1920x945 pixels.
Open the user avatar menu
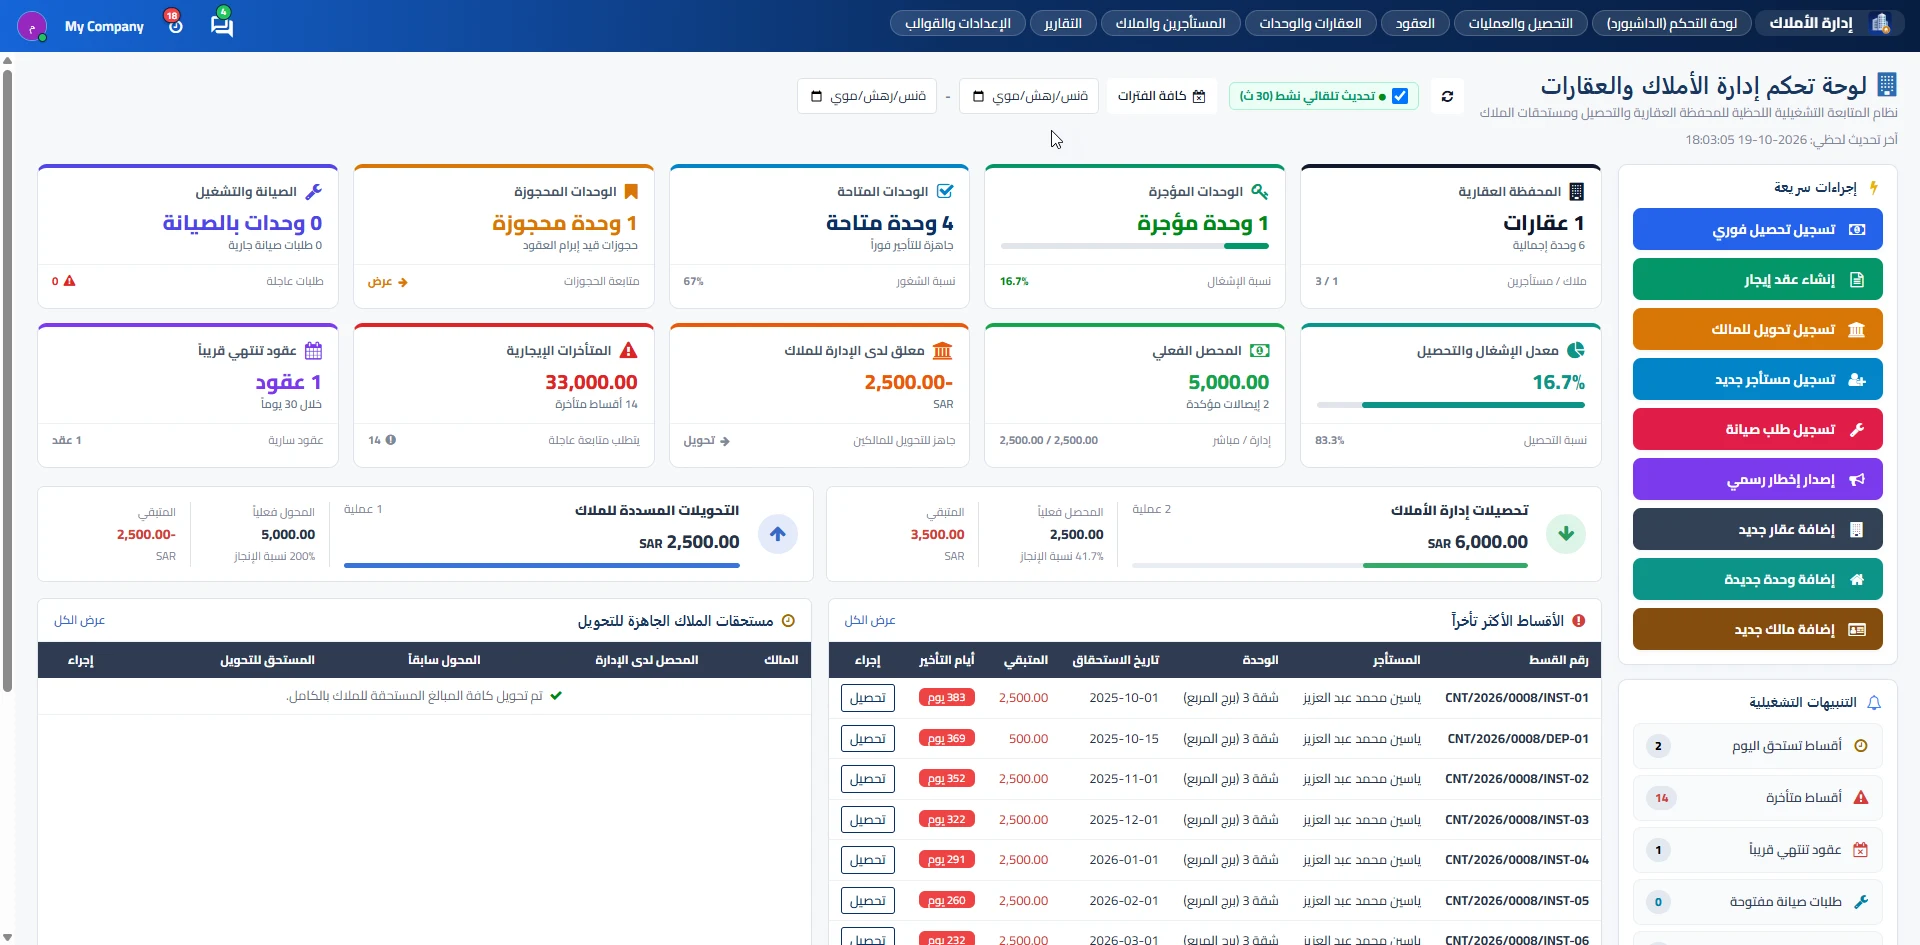coord(32,26)
